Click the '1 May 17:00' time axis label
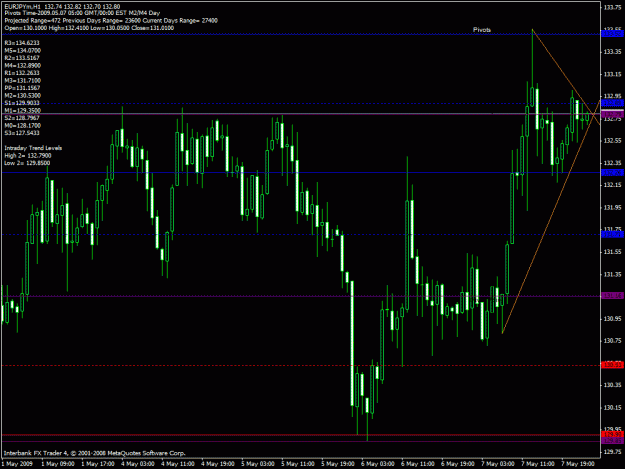625x469 pixels. (98, 464)
